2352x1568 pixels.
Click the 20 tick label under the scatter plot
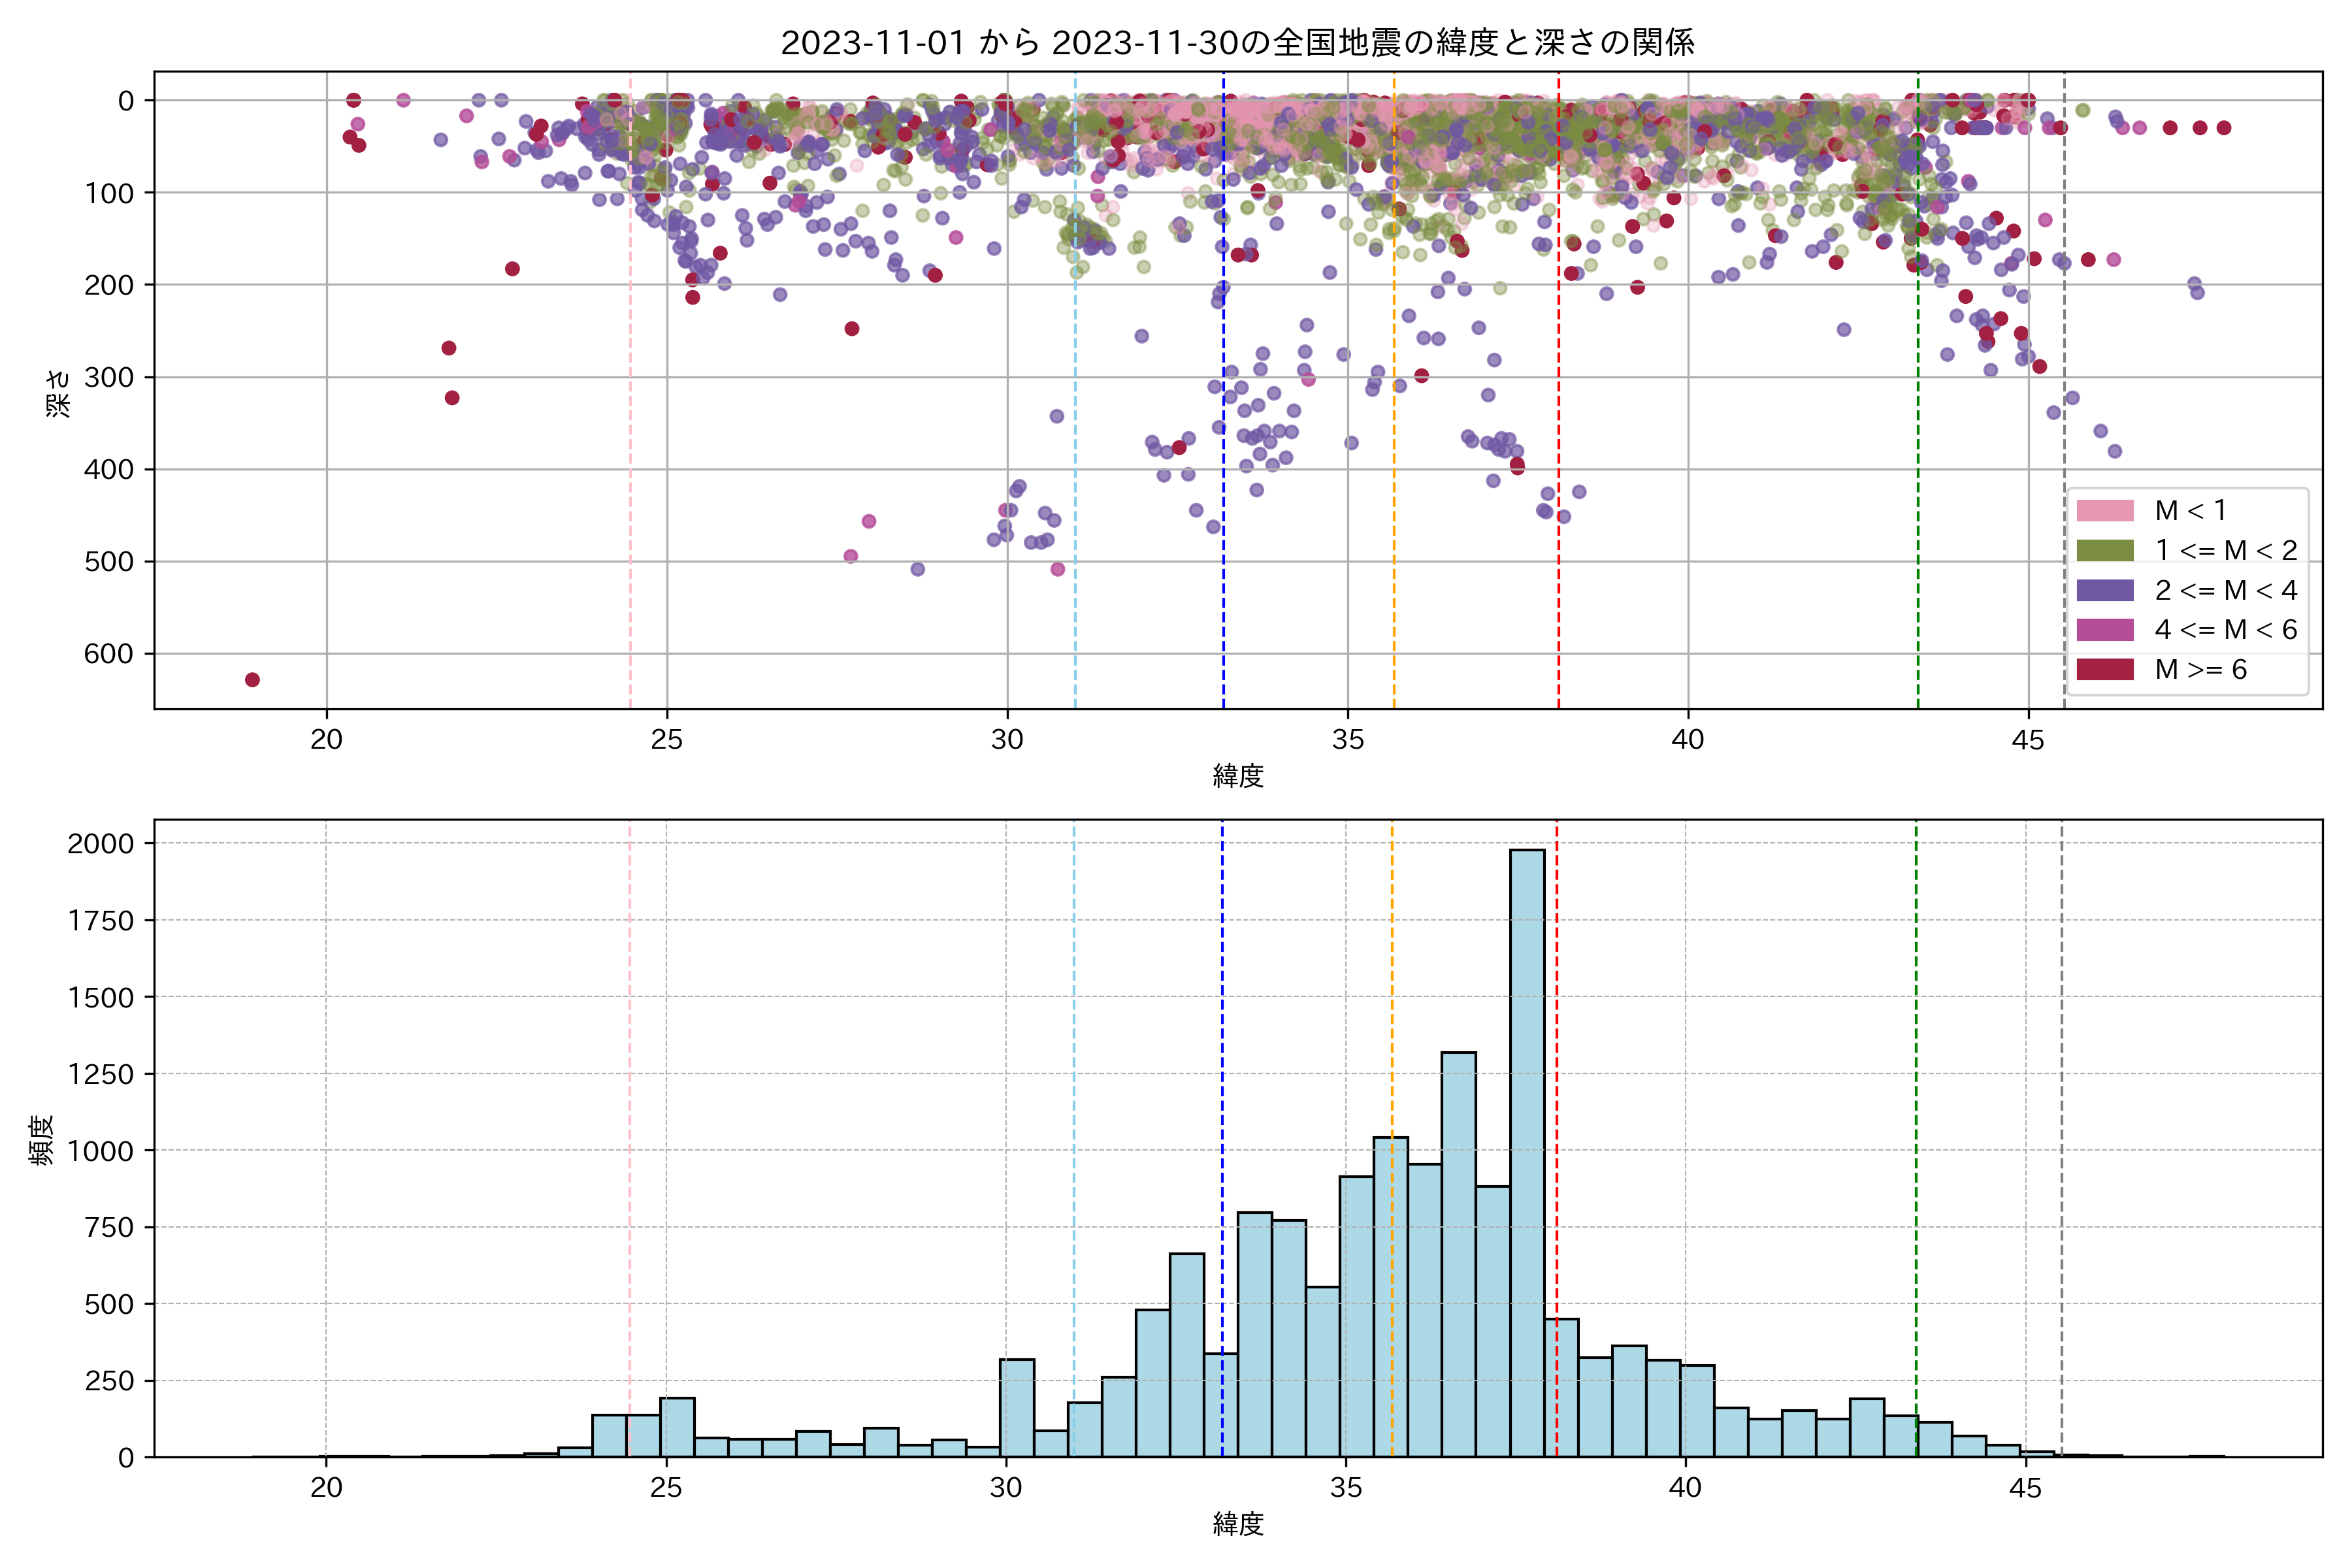[x=326, y=740]
